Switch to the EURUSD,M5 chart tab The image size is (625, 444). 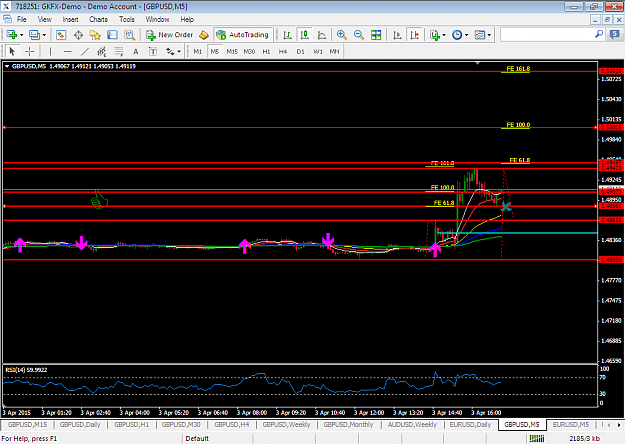click(570, 424)
